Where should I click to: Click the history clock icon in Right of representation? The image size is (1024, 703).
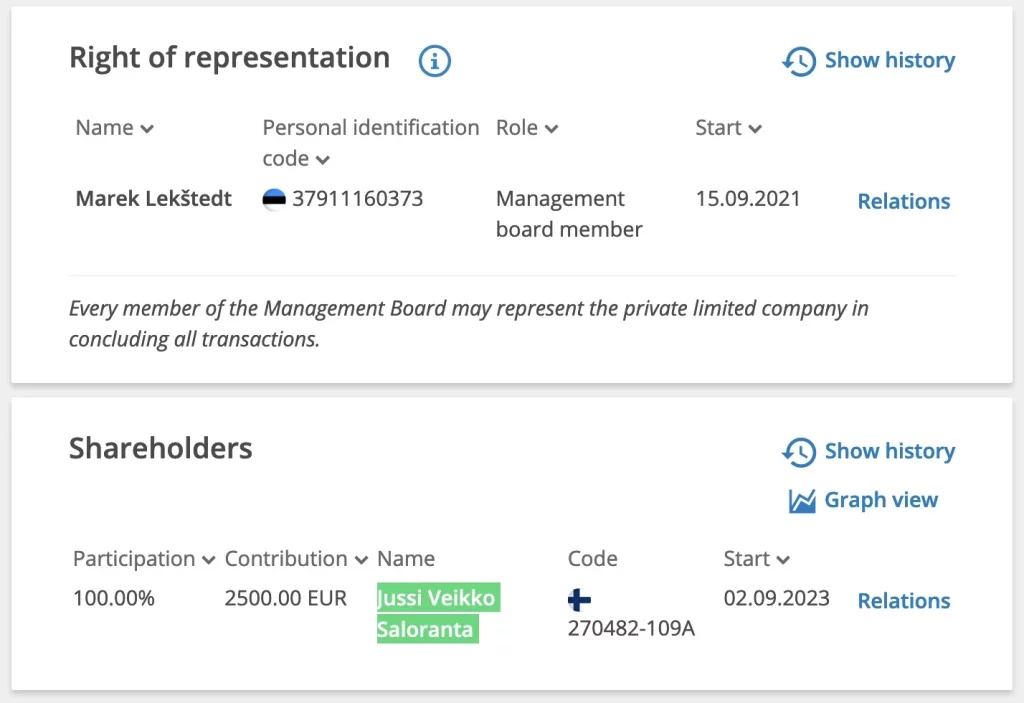pyautogui.click(x=798, y=61)
